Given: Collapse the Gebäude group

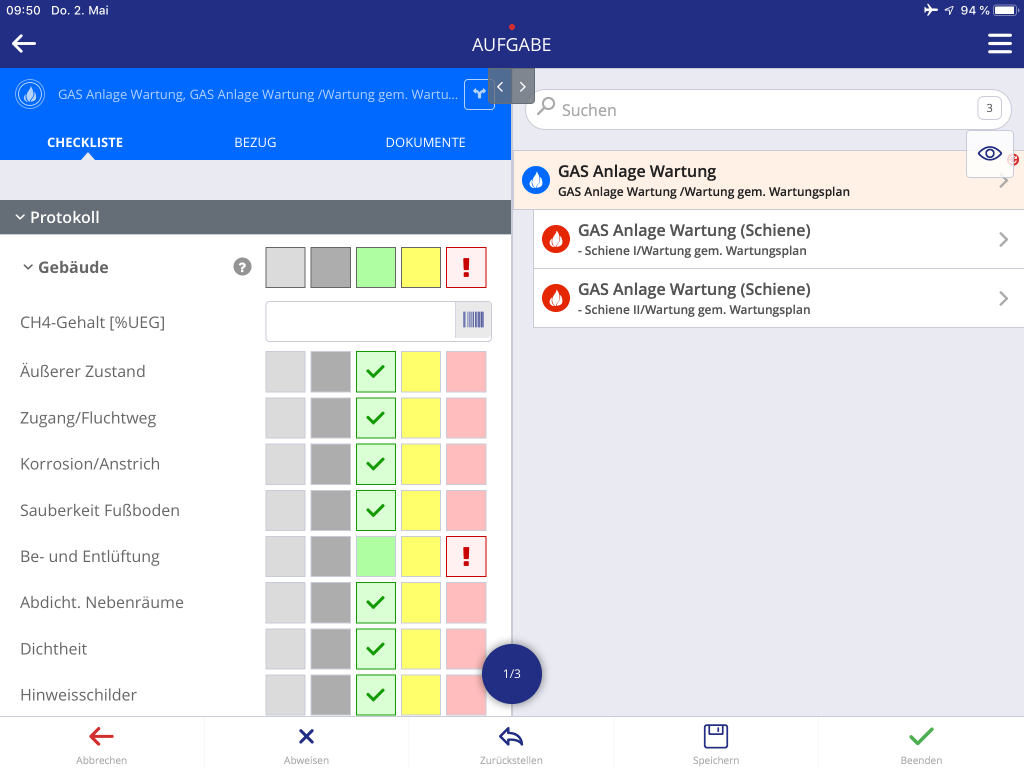Looking at the screenshot, I should pyautogui.click(x=28, y=267).
